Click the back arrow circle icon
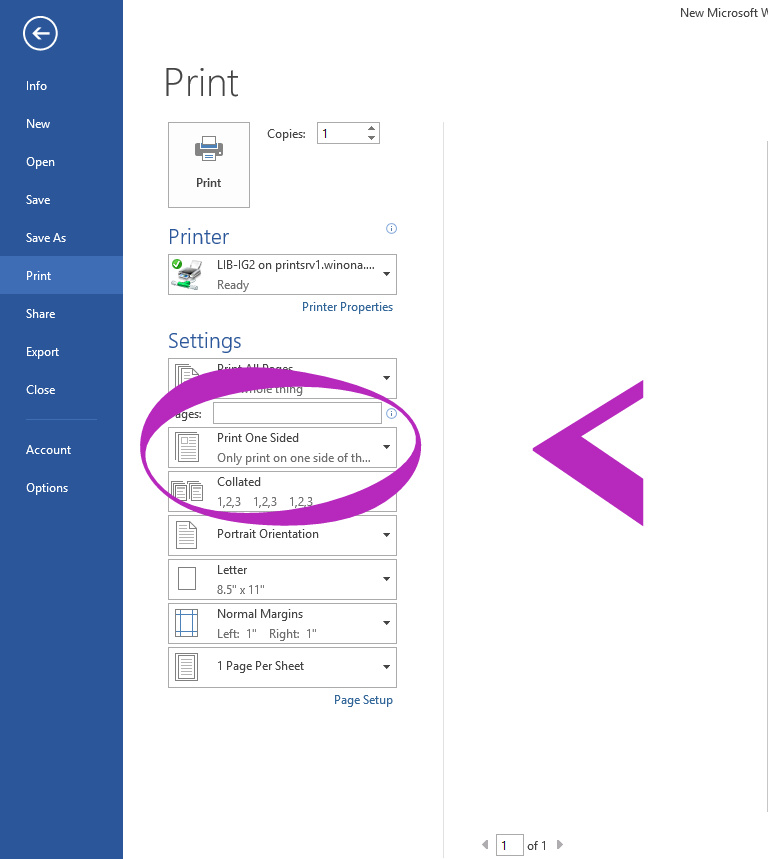The height and width of the screenshot is (859, 768). (x=40, y=34)
